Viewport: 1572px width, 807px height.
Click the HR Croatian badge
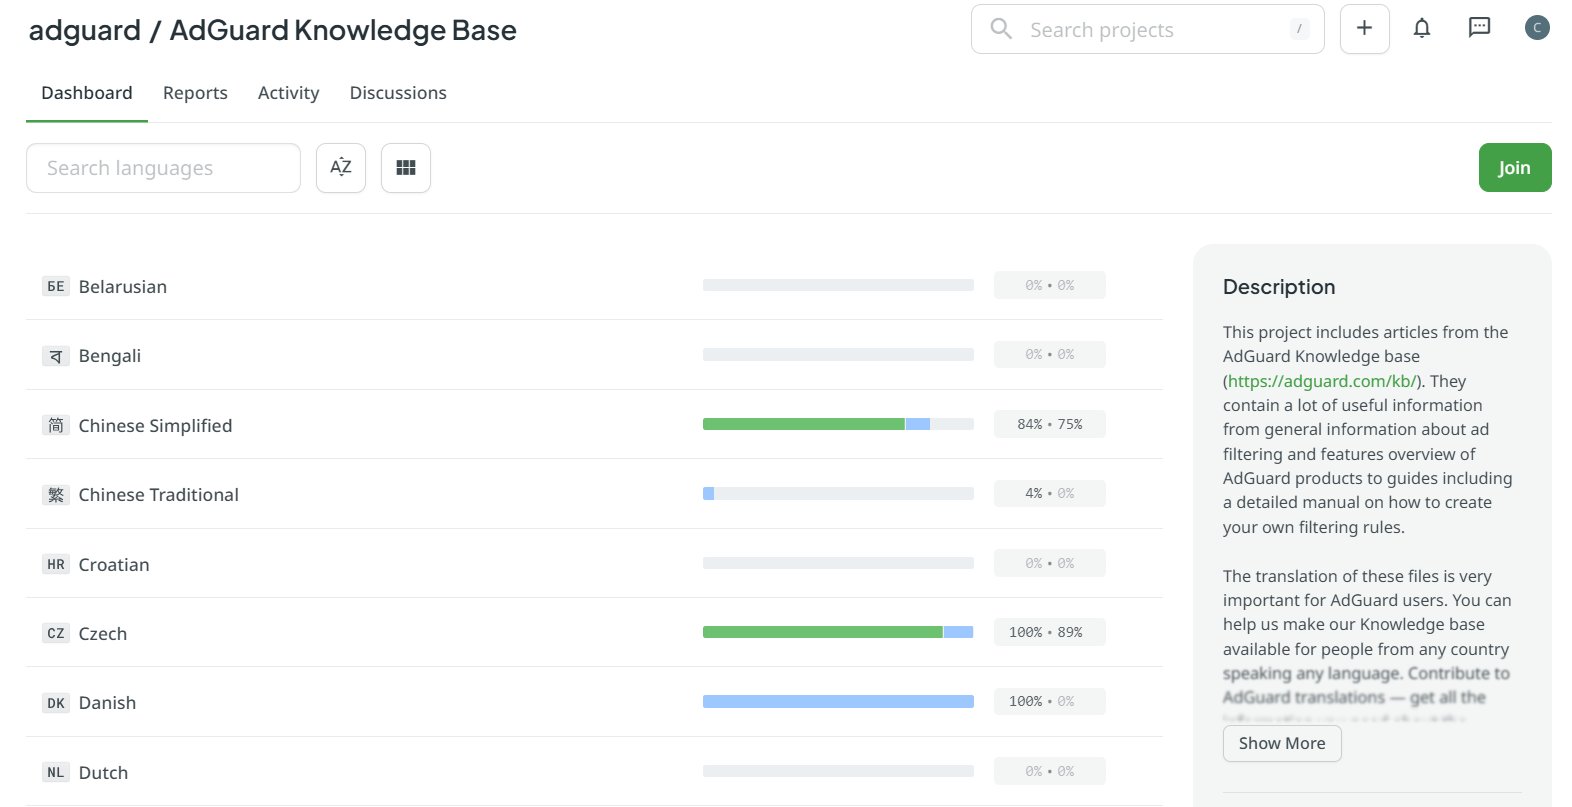pyautogui.click(x=56, y=564)
